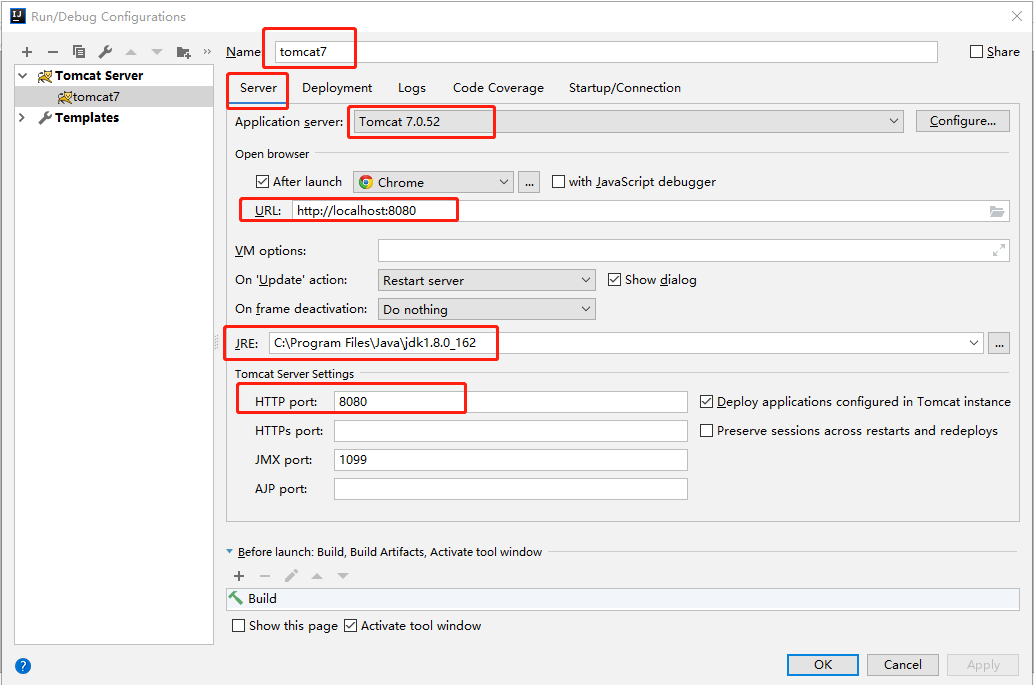Copy the selected configuration

tap(78, 51)
